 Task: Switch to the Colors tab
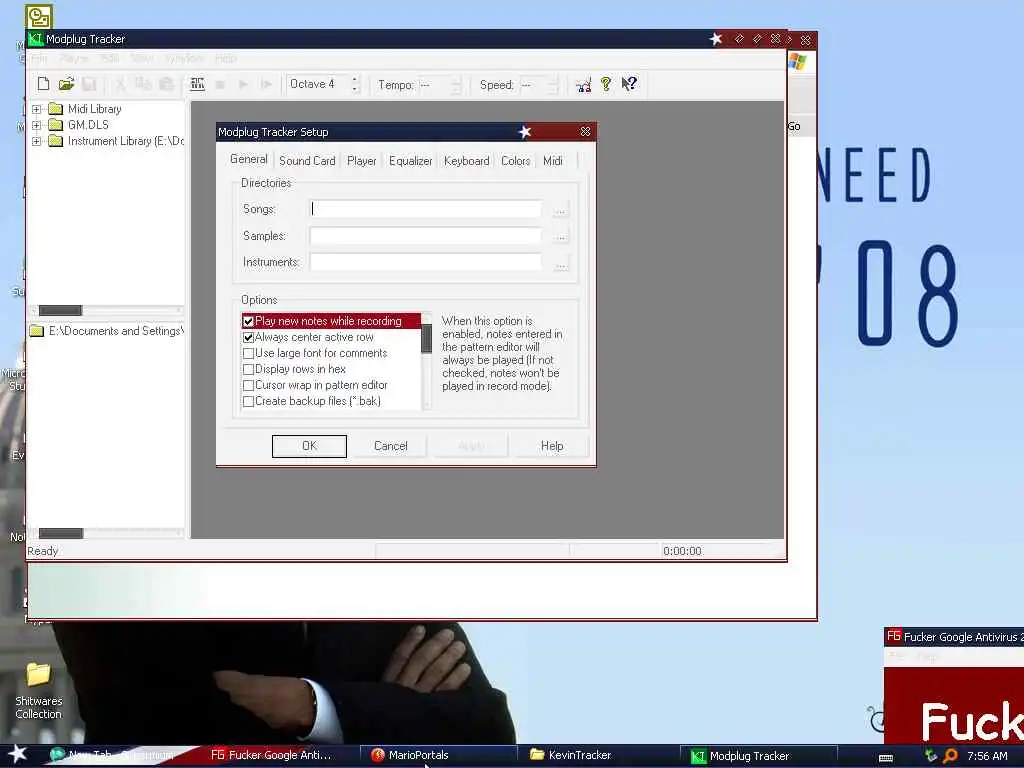[x=515, y=161]
